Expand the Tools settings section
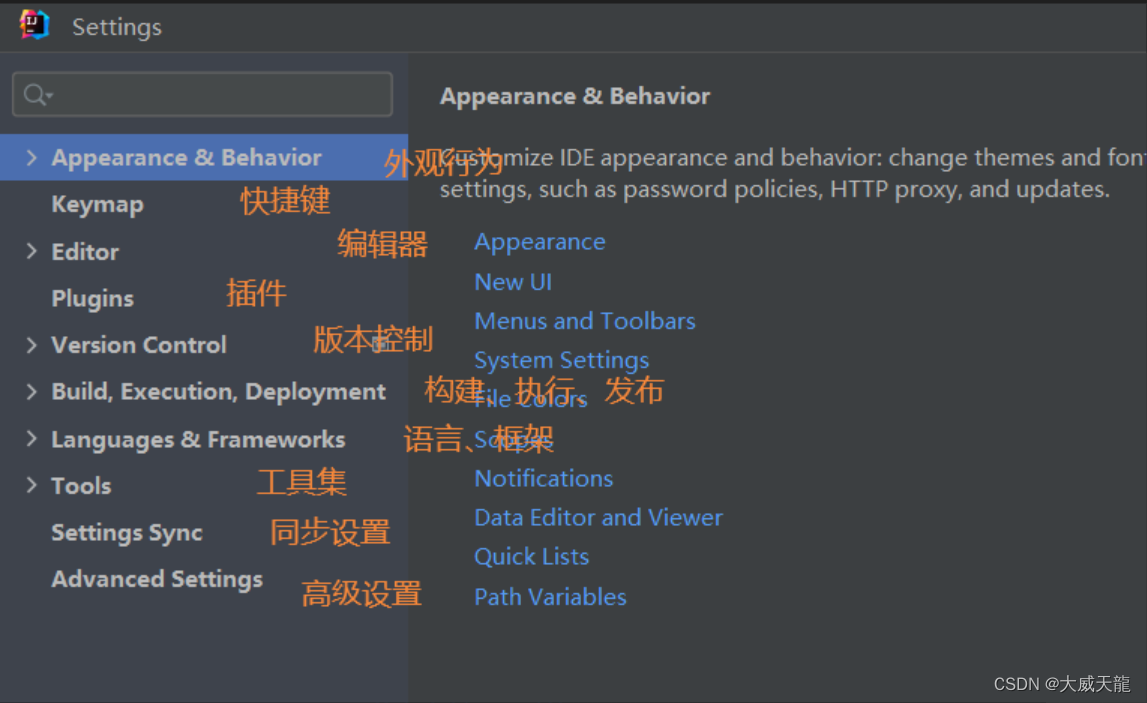The height and width of the screenshot is (703, 1147). tap(31, 485)
